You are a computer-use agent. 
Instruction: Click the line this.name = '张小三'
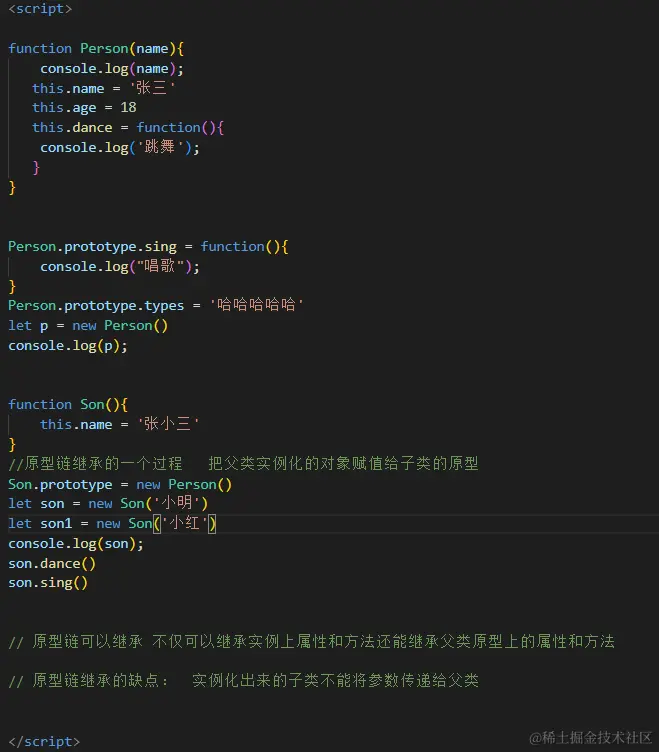click(120, 424)
